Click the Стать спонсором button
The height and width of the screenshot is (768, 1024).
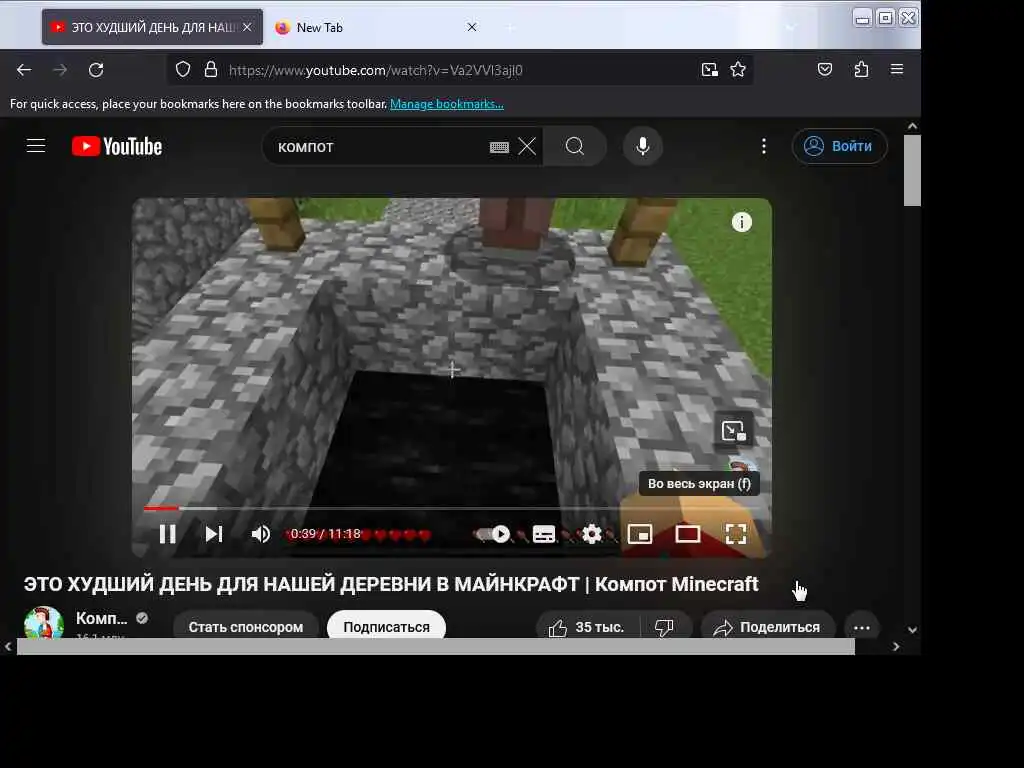click(x=246, y=626)
